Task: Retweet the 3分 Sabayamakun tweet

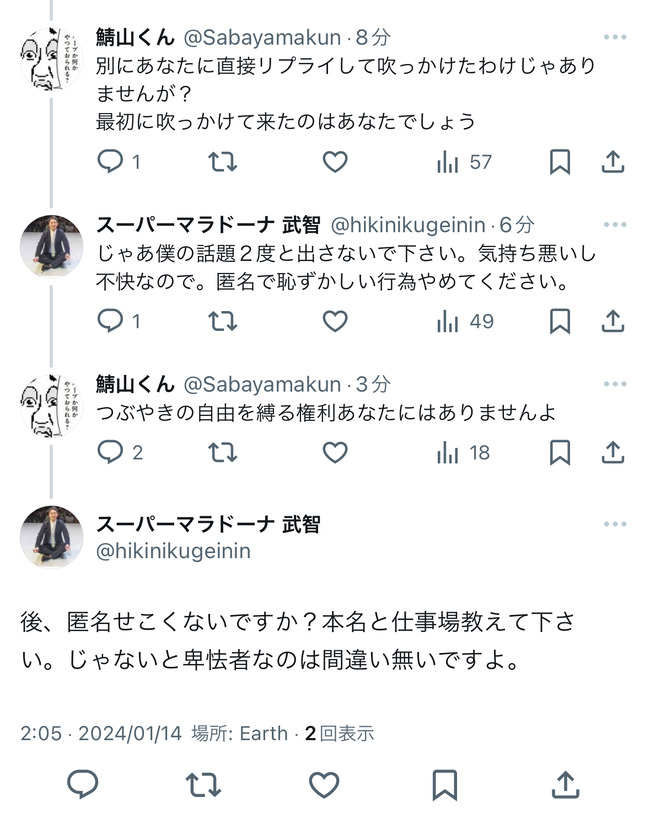Action: click(x=222, y=453)
